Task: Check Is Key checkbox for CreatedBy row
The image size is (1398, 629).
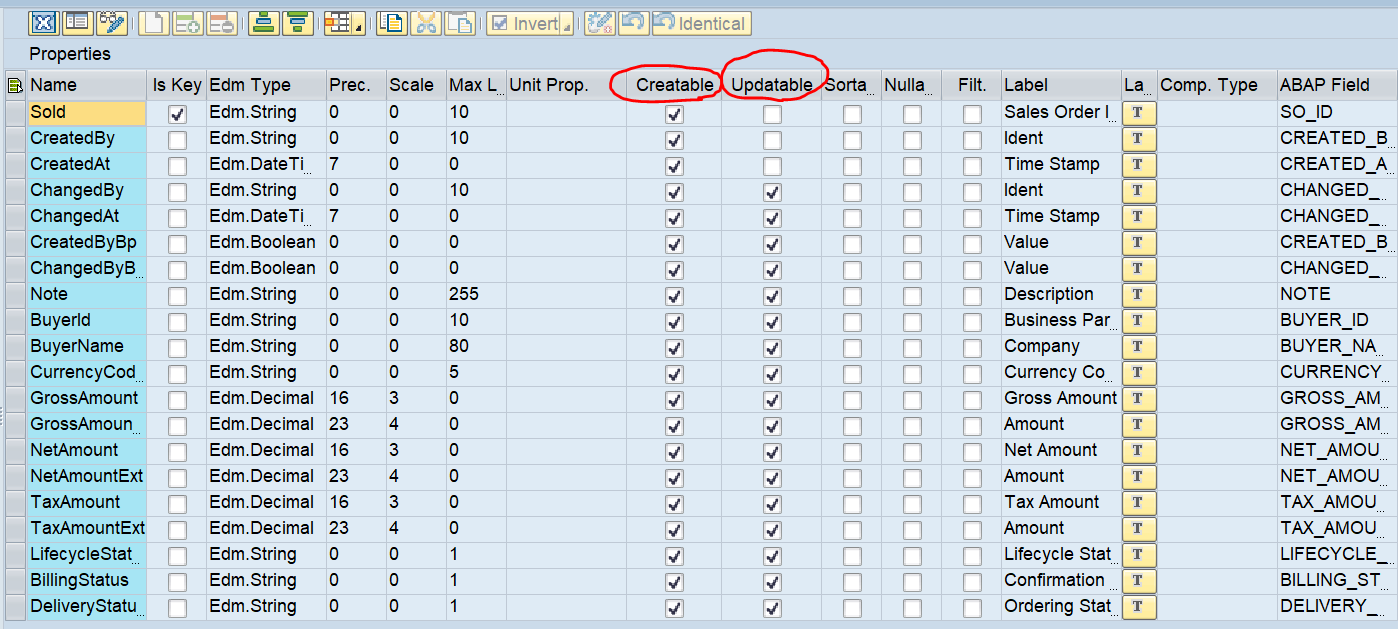Action: click(x=177, y=139)
